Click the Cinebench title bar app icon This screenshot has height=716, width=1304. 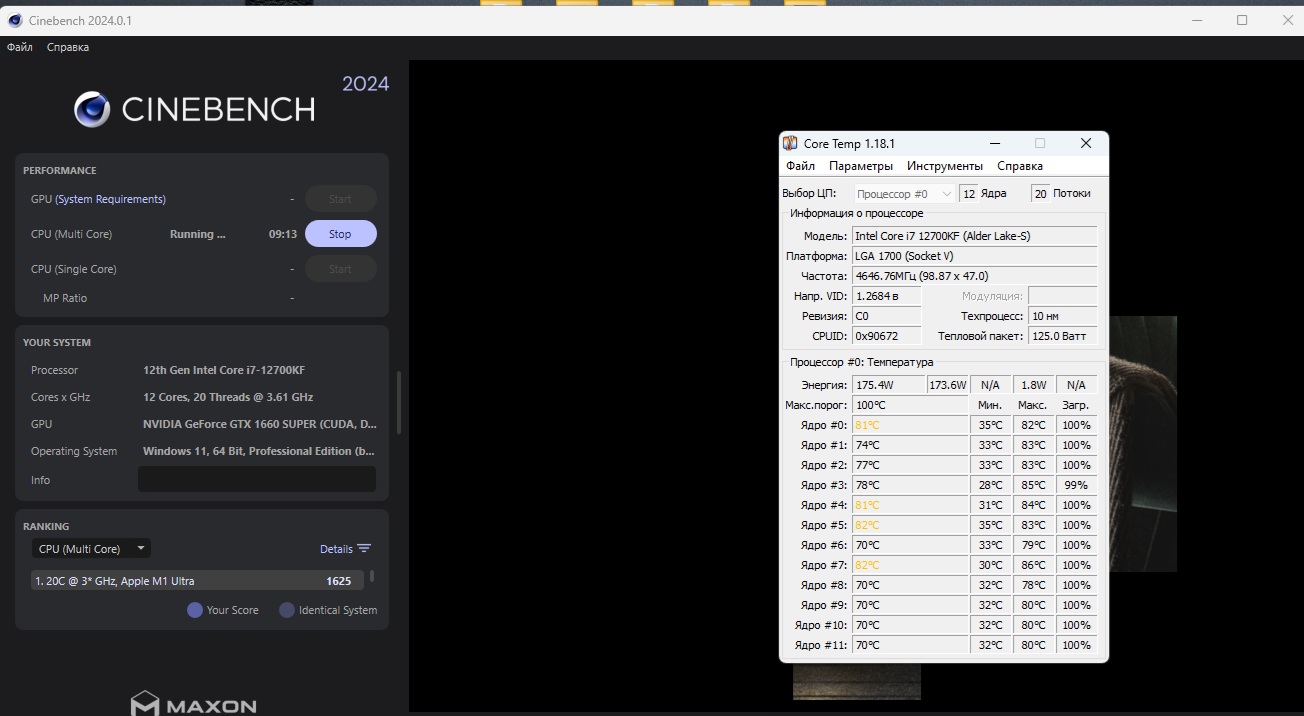[14, 21]
